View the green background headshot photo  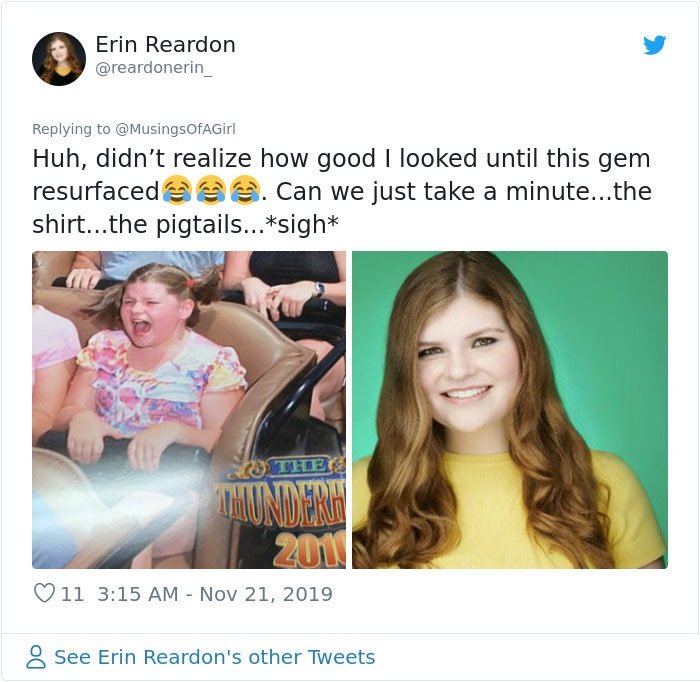click(x=510, y=410)
